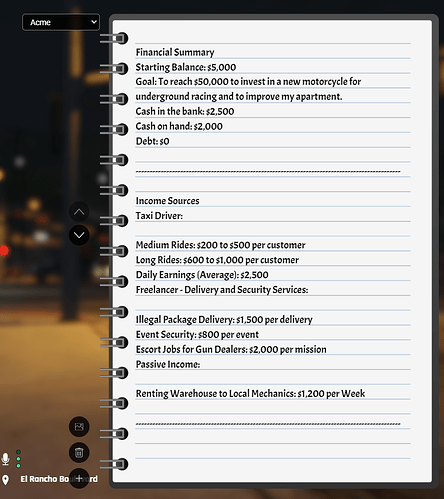Go to next notebook page with down arrow

tap(79, 235)
